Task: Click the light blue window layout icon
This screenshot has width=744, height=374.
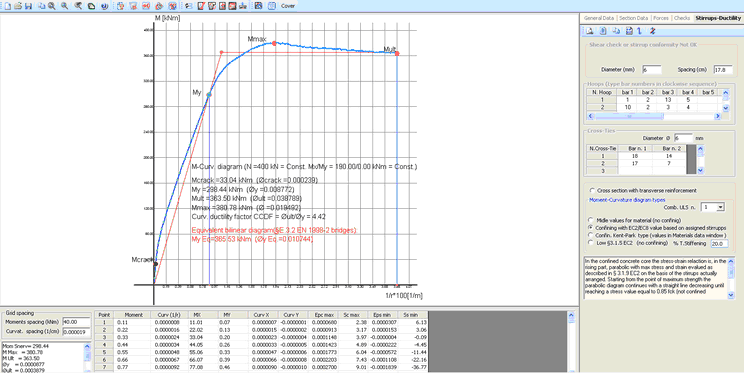Action: point(271,6)
